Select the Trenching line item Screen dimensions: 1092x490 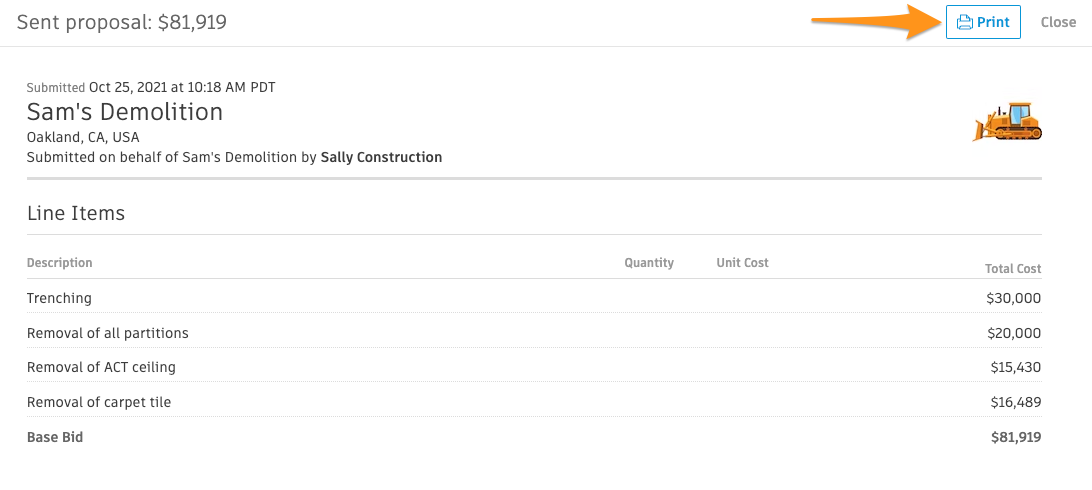point(59,298)
